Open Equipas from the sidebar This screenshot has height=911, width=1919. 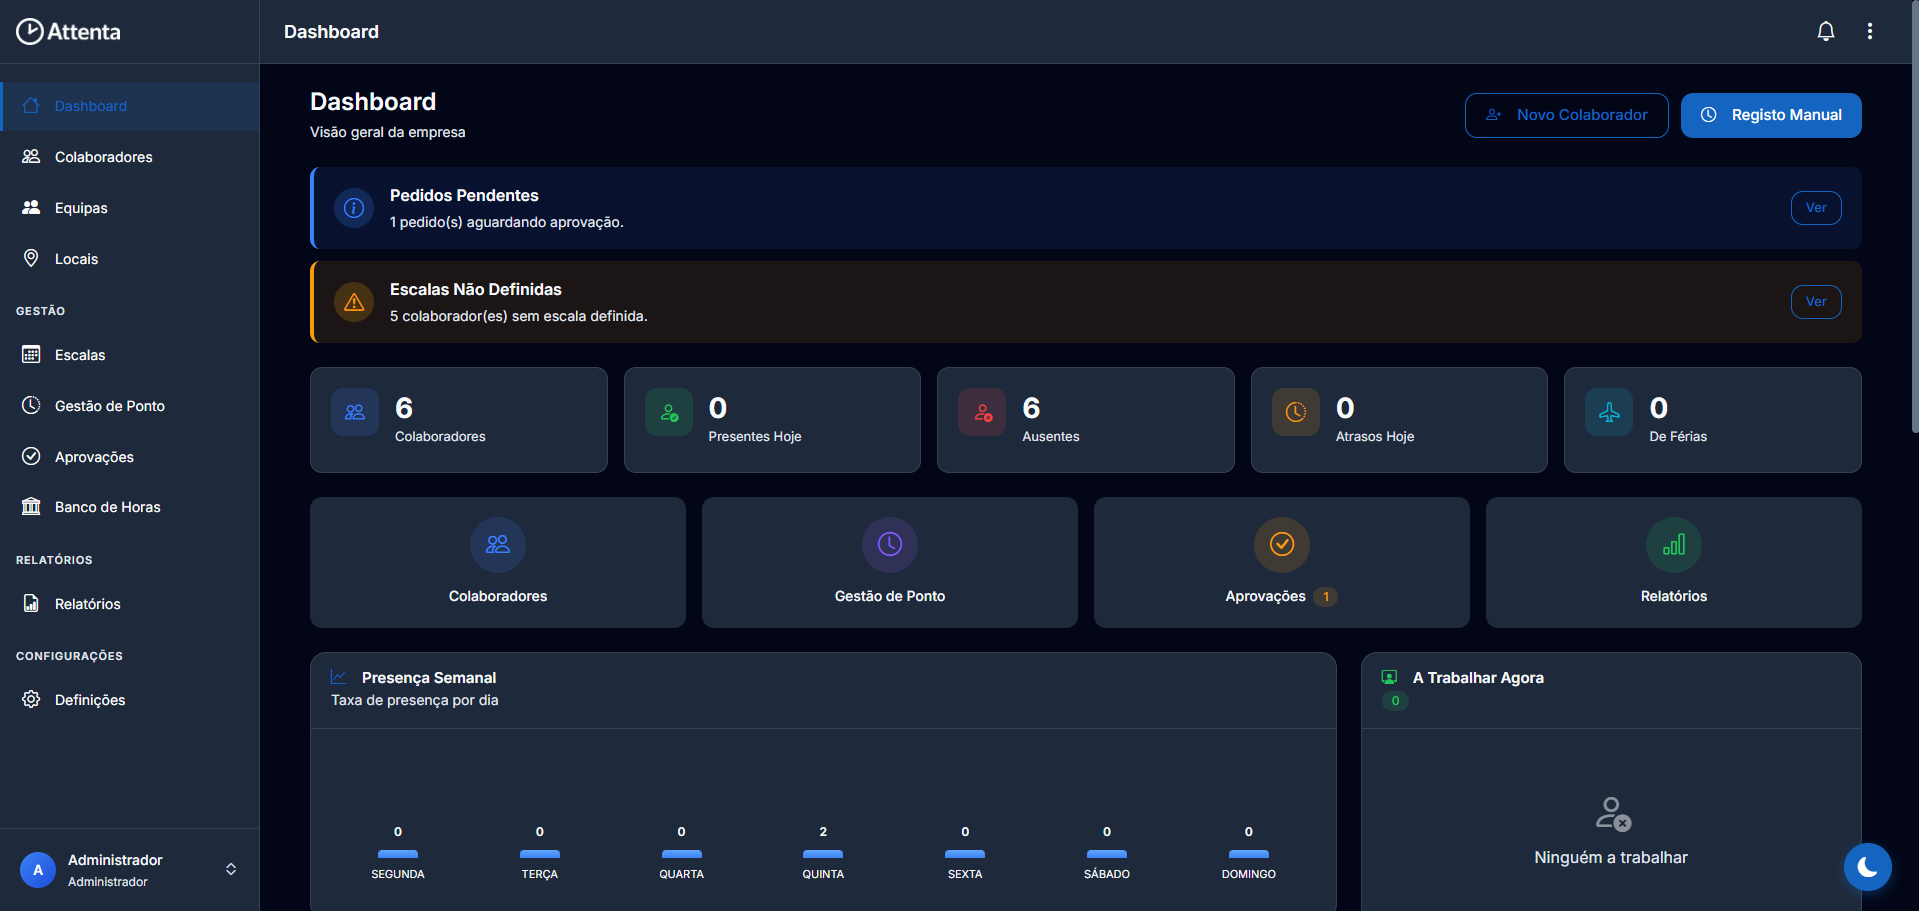click(x=130, y=208)
